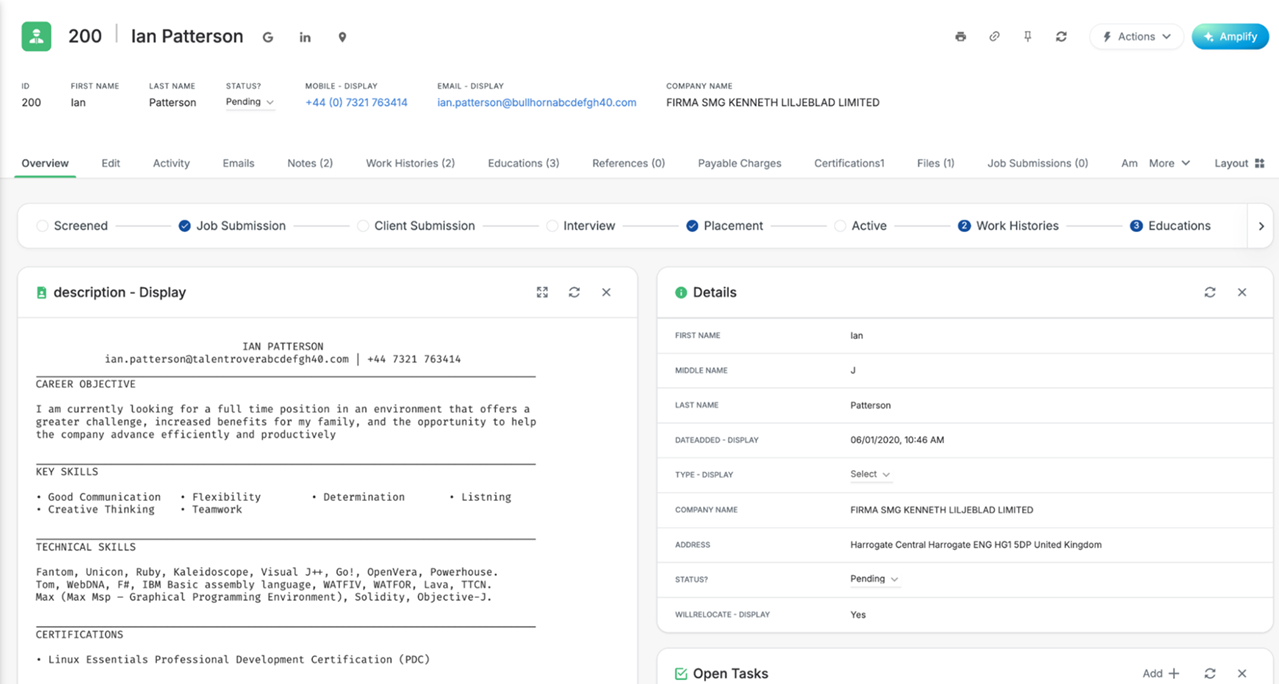Toggle the Placement pipeline step
The height and width of the screenshot is (684, 1279).
[692, 226]
